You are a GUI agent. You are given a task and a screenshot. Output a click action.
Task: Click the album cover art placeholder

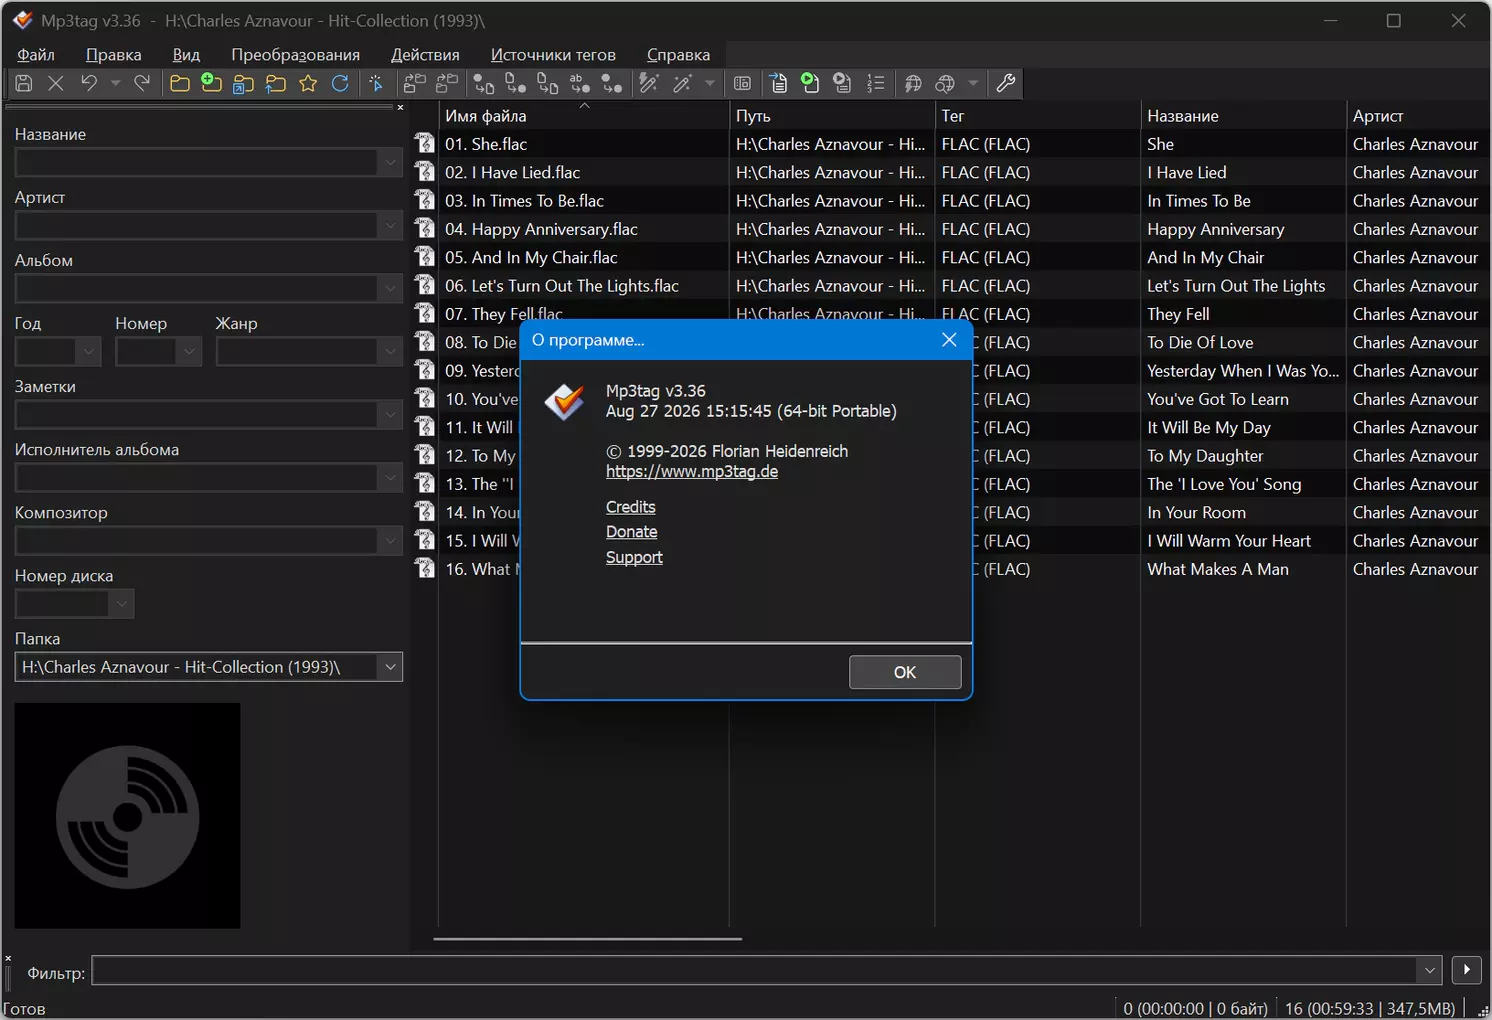[x=127, y=816]
